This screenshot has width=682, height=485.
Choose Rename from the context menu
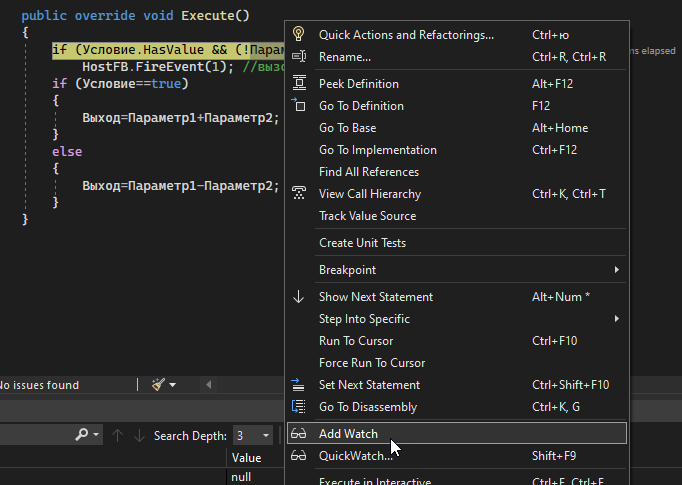coord(457,57)
